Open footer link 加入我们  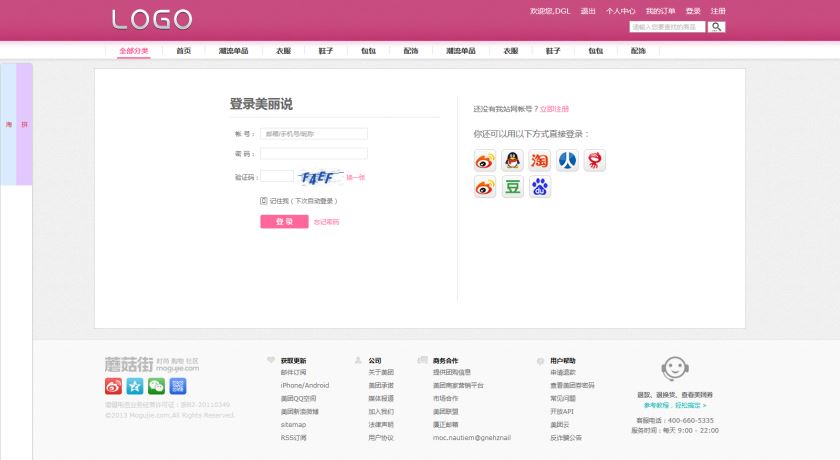tap(381, 412)
